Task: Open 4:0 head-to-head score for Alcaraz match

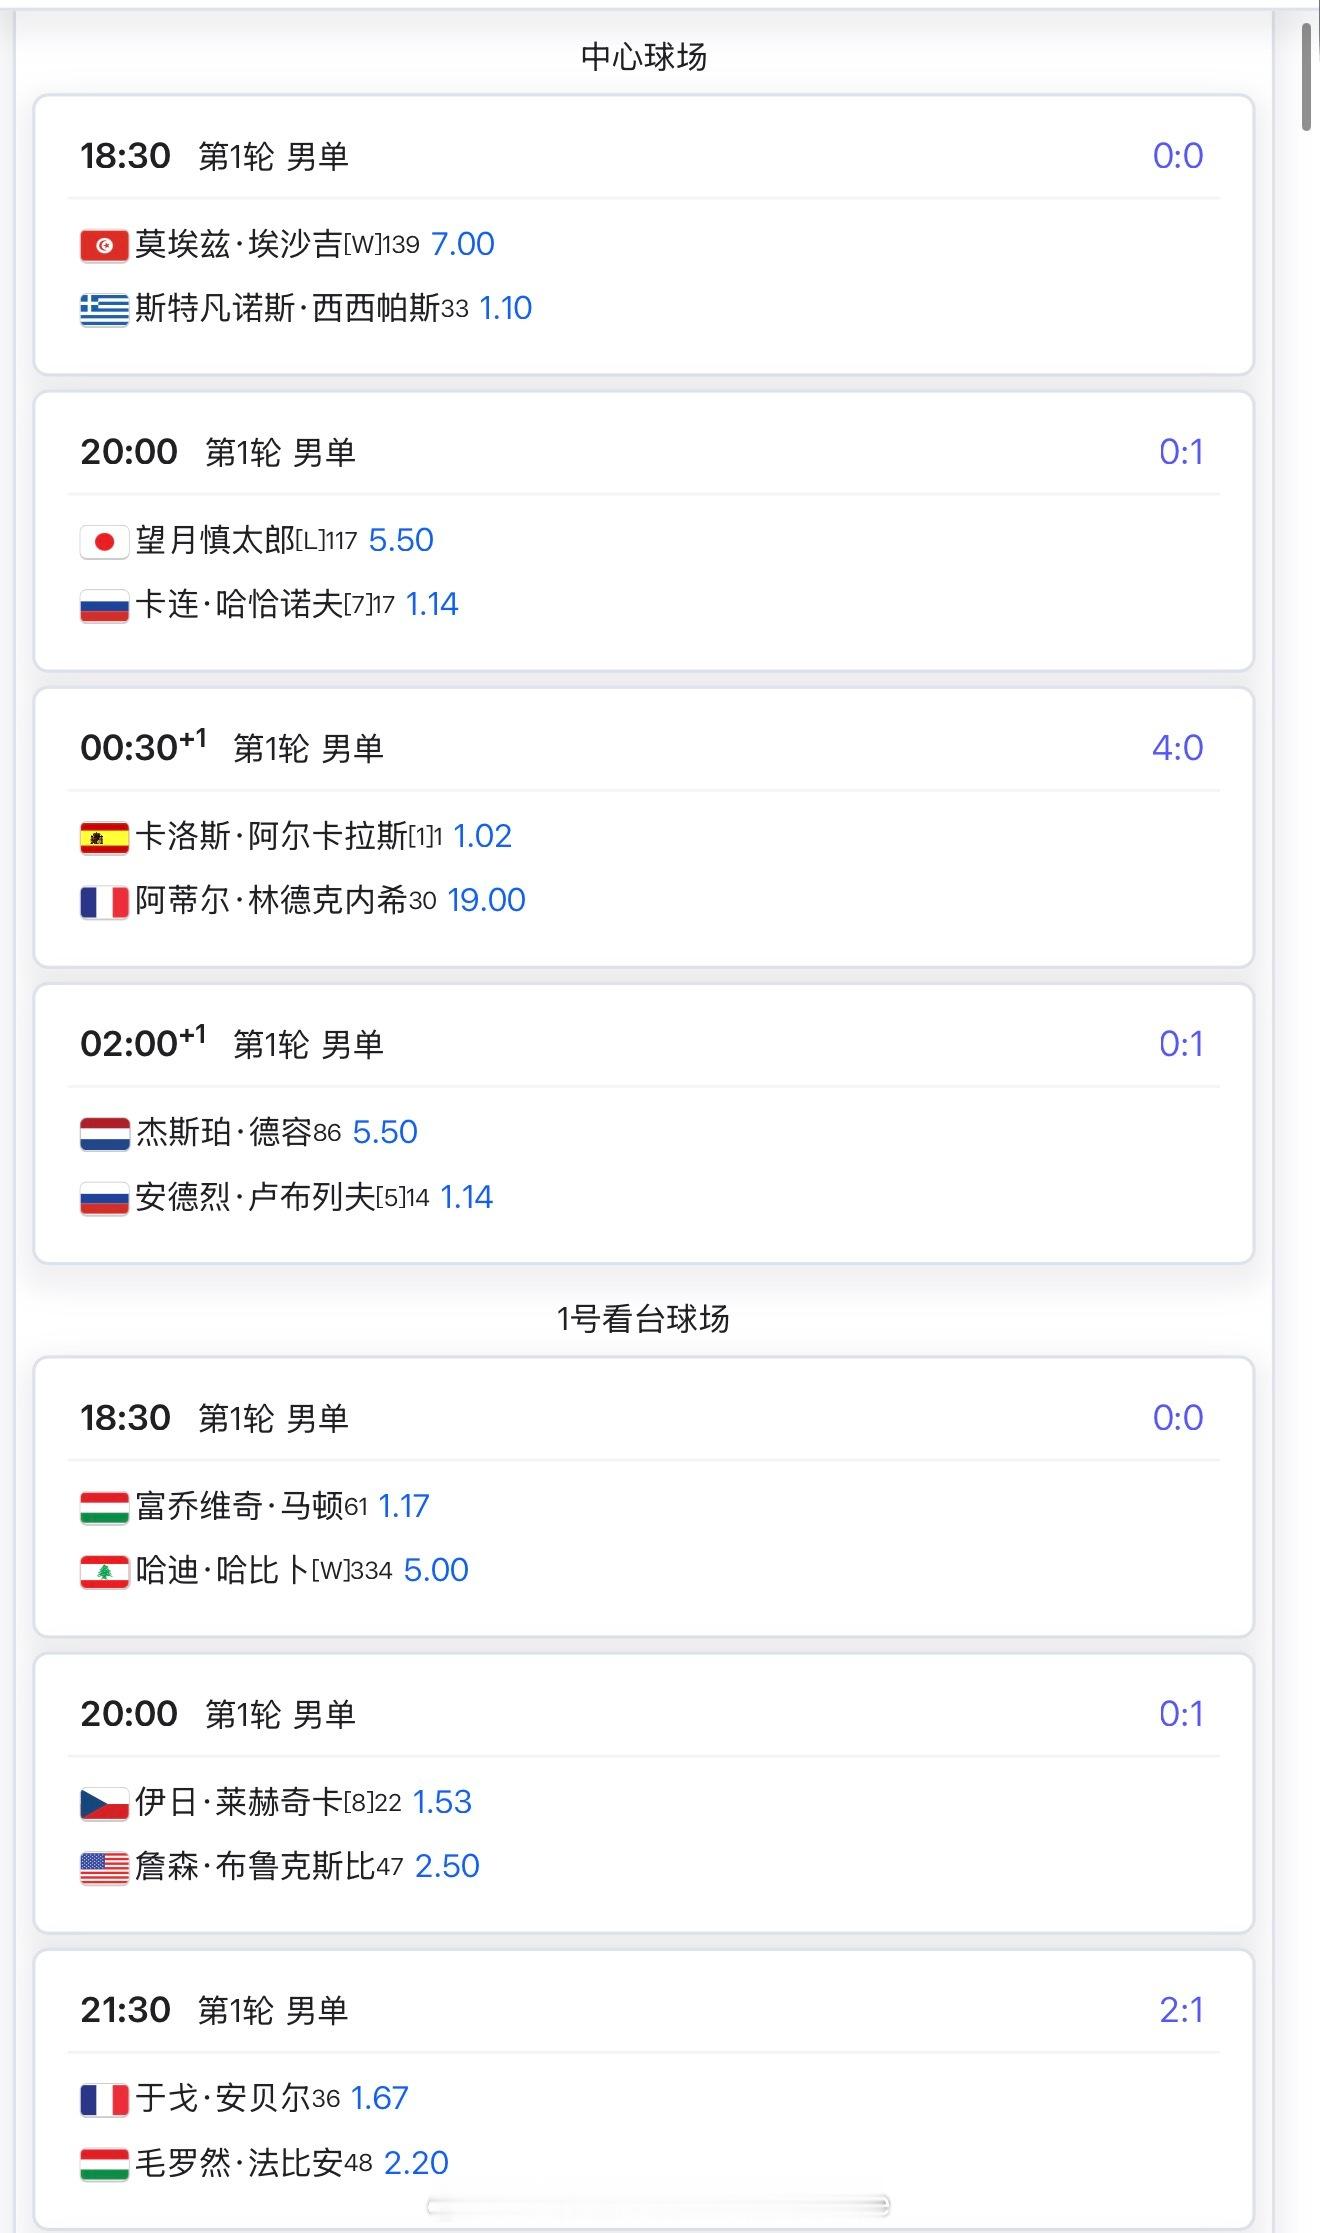Action: tap(1177, 747)
